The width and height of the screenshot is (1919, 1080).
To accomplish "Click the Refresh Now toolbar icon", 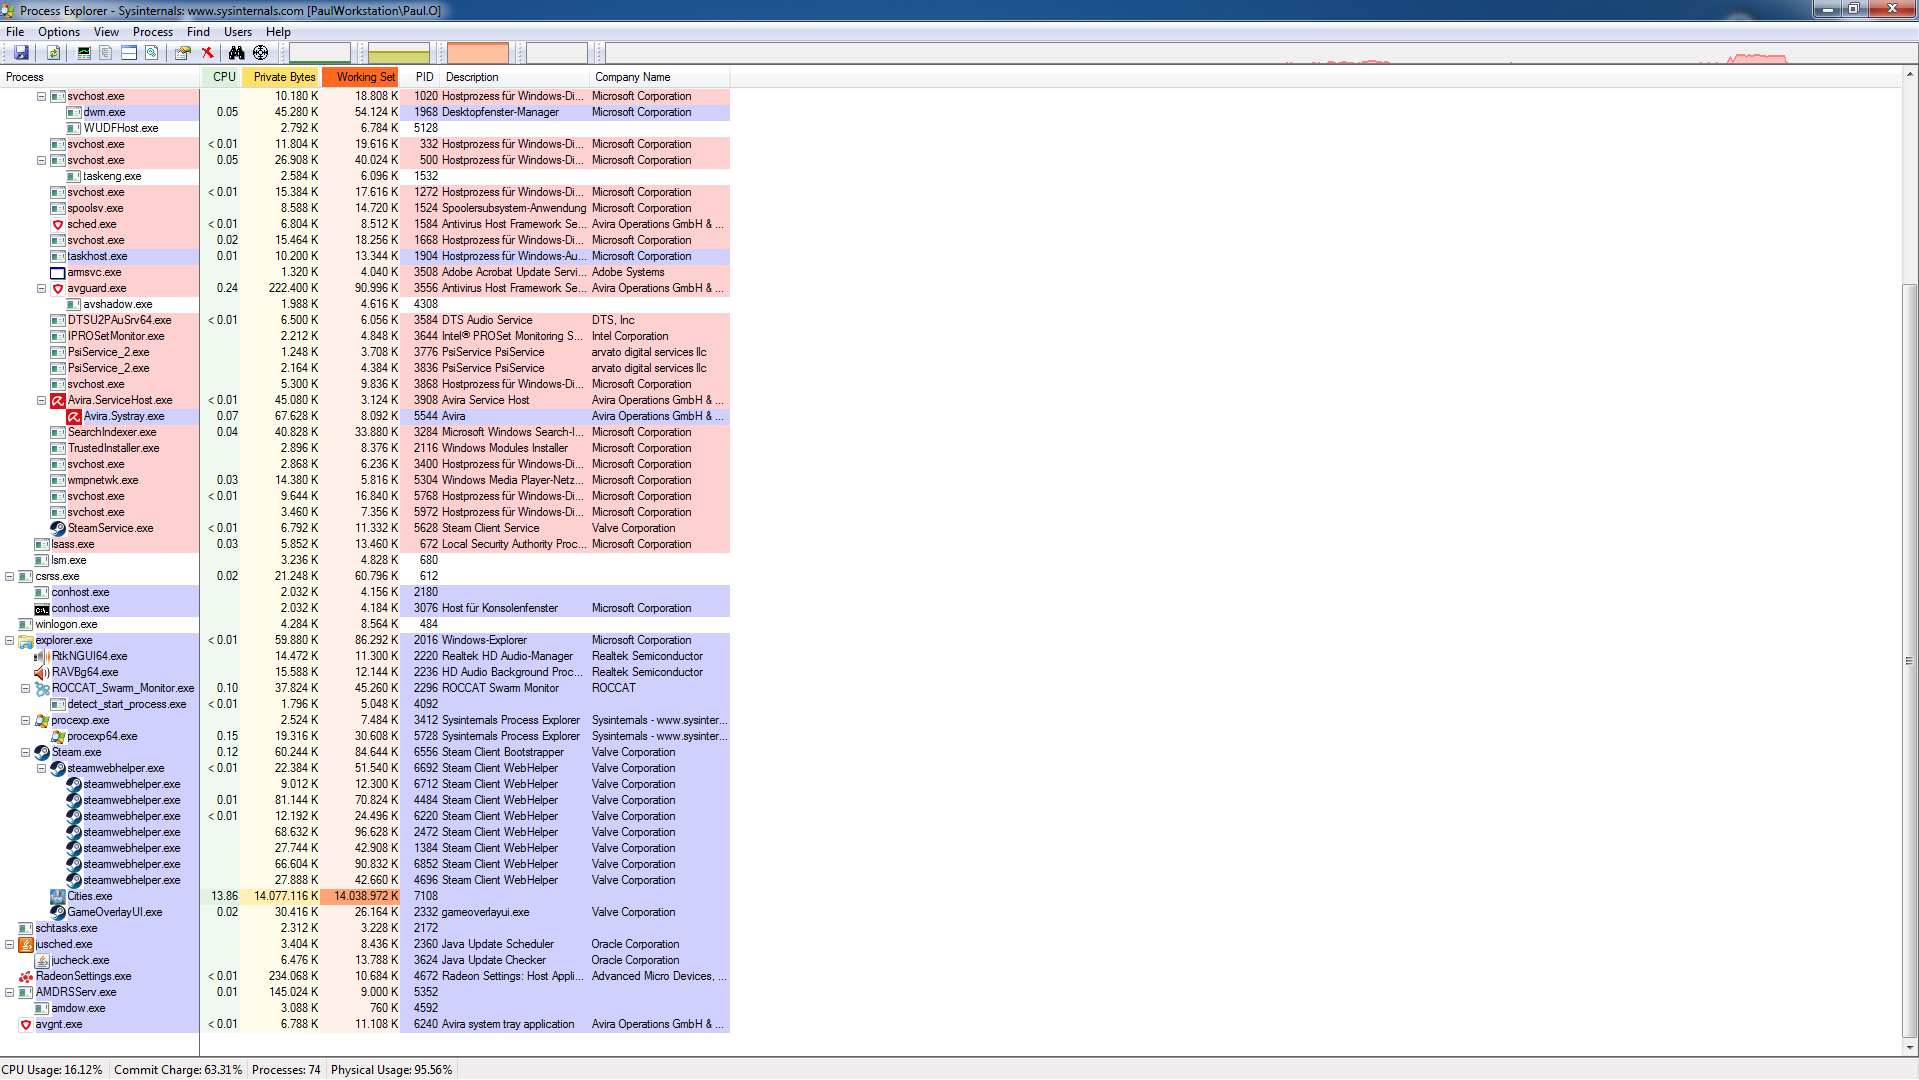I will click(x=53, y=53).
